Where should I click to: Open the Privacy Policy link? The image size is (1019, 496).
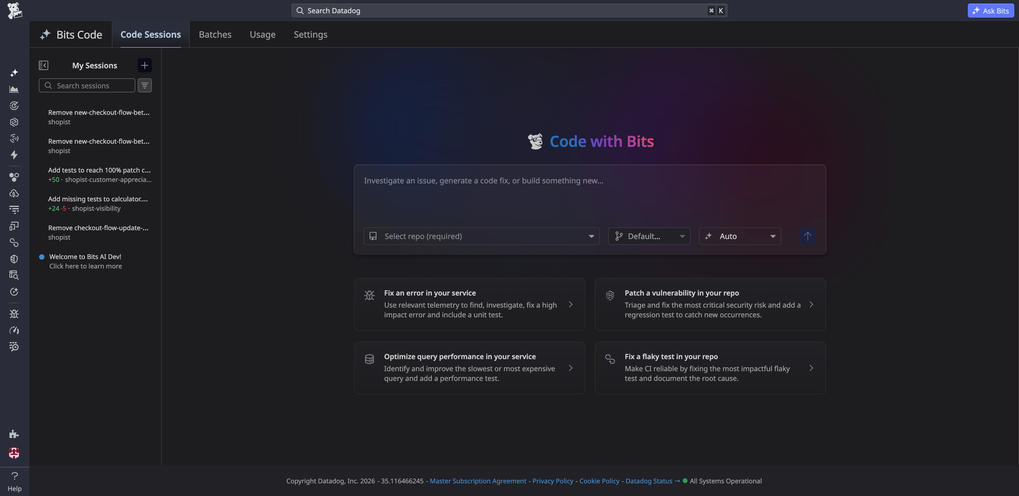click(552, 481)
